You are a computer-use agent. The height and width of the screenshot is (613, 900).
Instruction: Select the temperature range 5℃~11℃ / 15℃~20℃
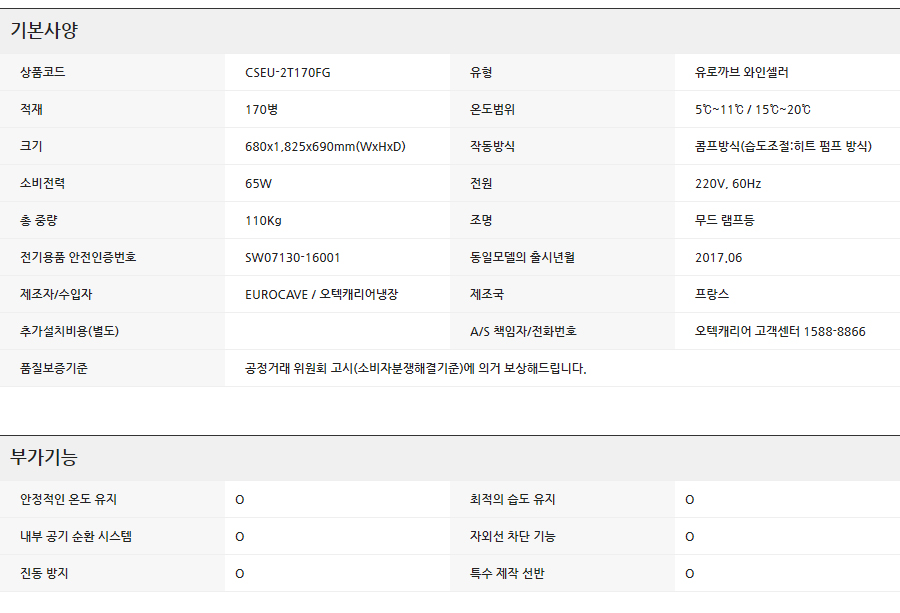click(752, 110)
